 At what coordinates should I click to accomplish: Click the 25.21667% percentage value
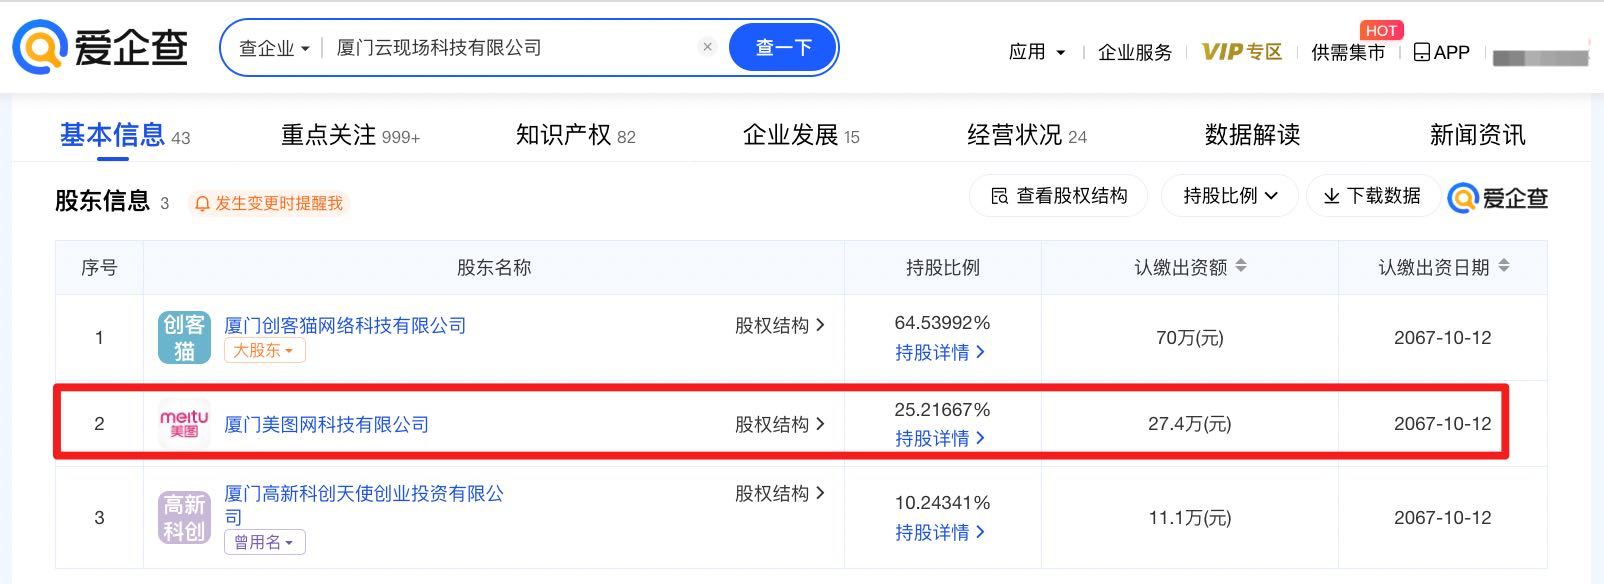(942, 410)
